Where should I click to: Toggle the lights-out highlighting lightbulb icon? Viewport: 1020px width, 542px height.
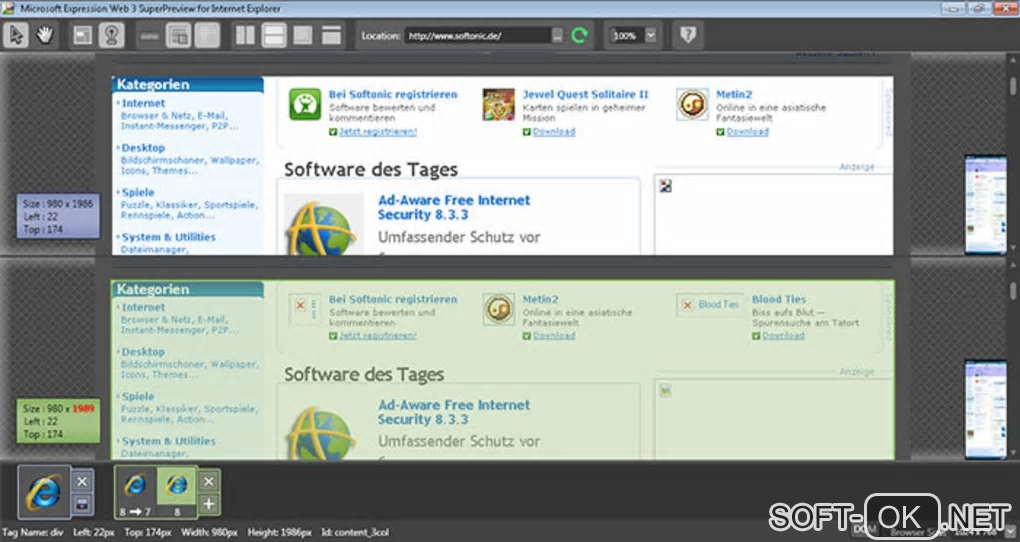click(x=111, y=35)
